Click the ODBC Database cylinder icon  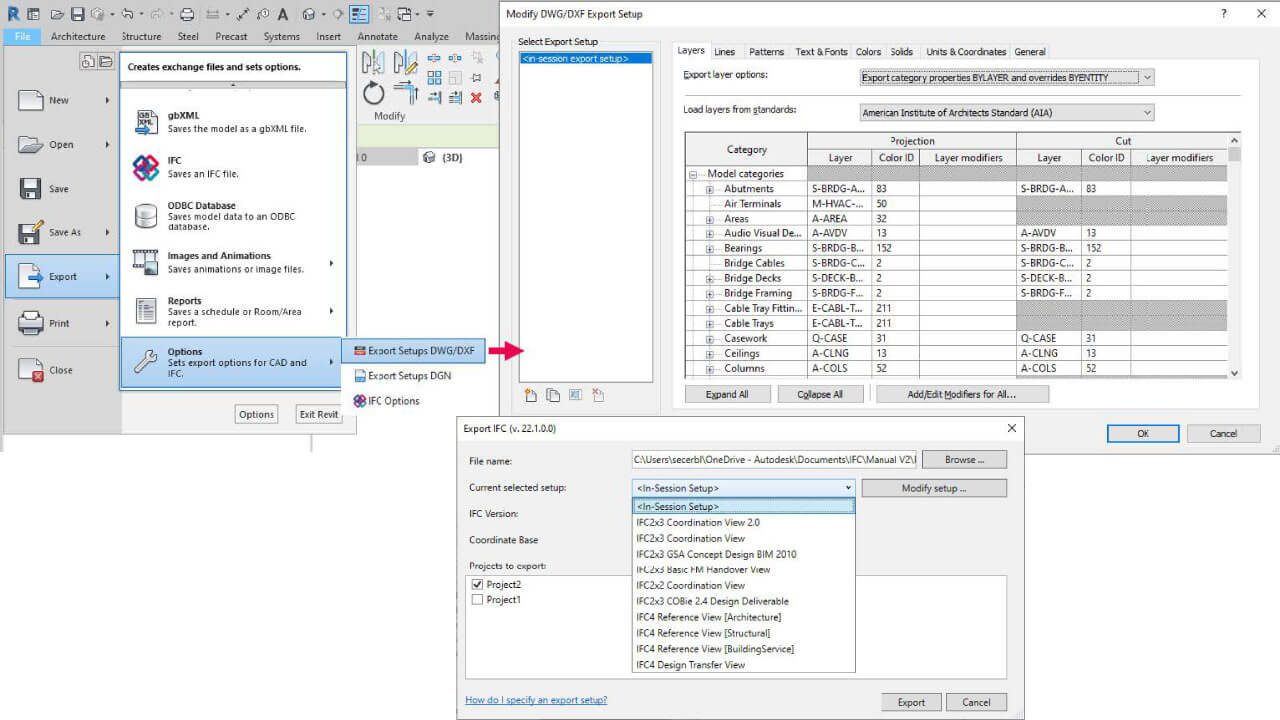click(x=146, y=215)
